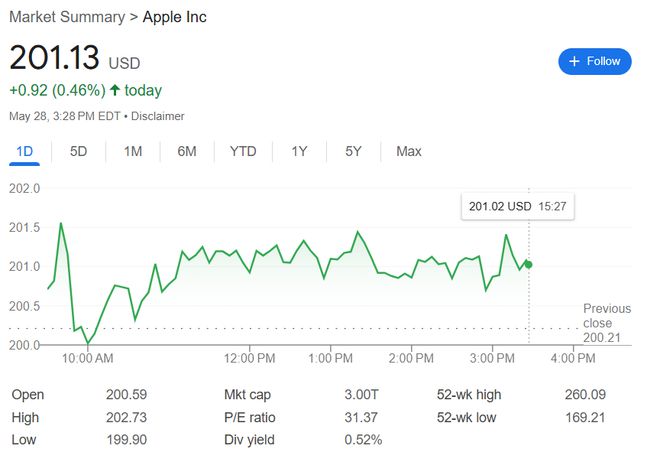The height and width of the screenshot is (462, 660).
Task: Open the YTD chart view
Action: 243,151
